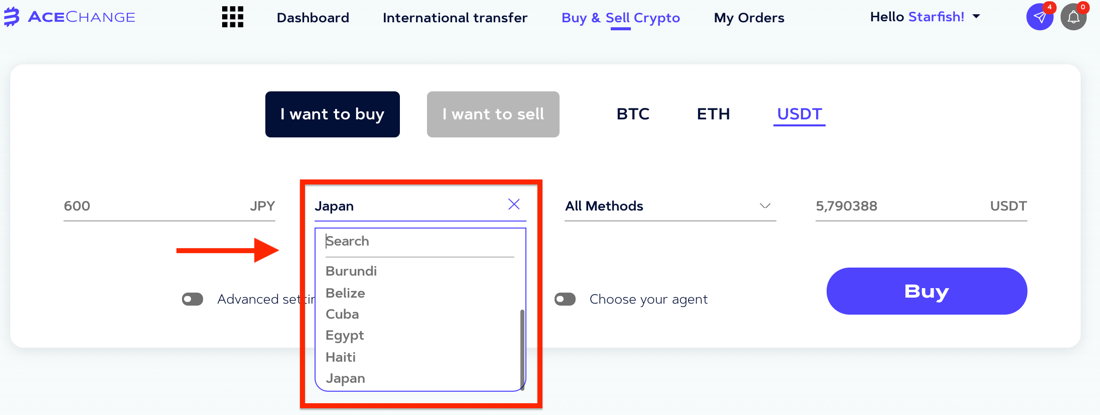Open the Hello Starfish account menu arrow

click(976, 17)
